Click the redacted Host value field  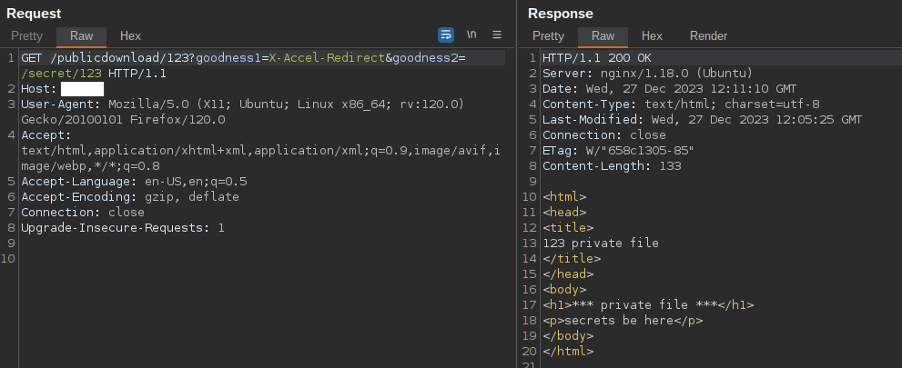[x=82, y=89]
